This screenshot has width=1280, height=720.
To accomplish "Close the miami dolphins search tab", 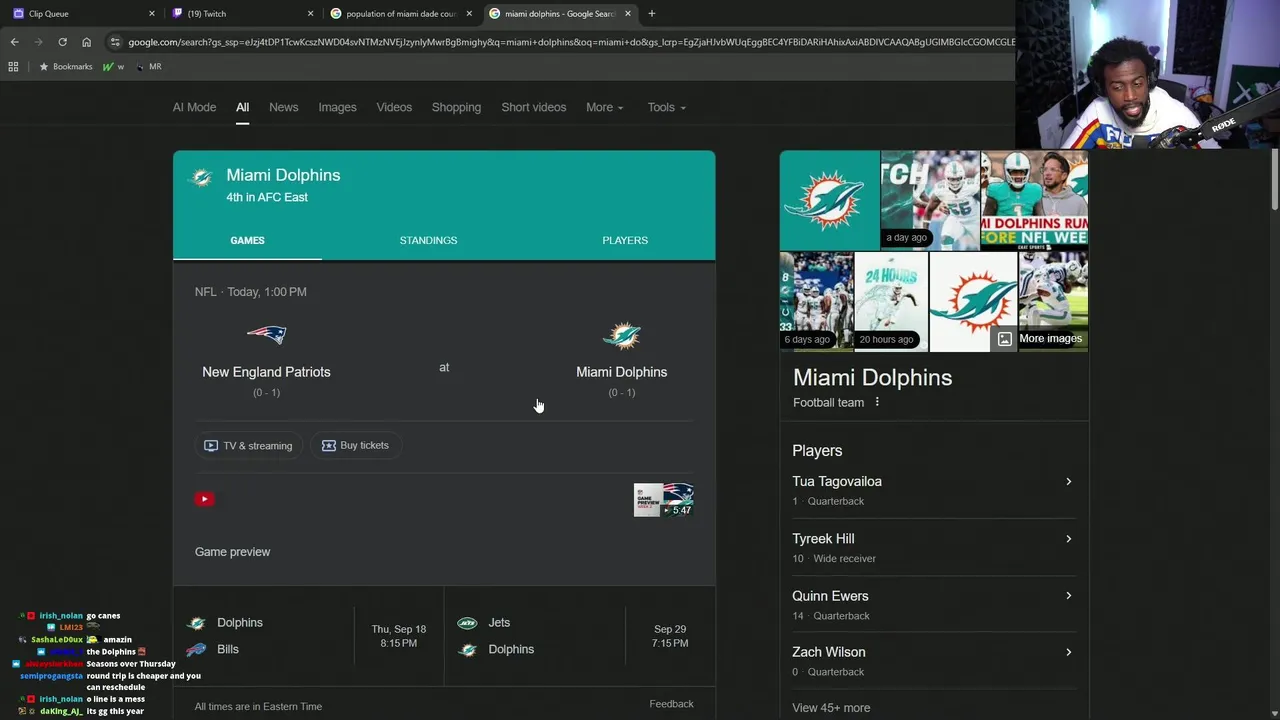I will [628, 14].
